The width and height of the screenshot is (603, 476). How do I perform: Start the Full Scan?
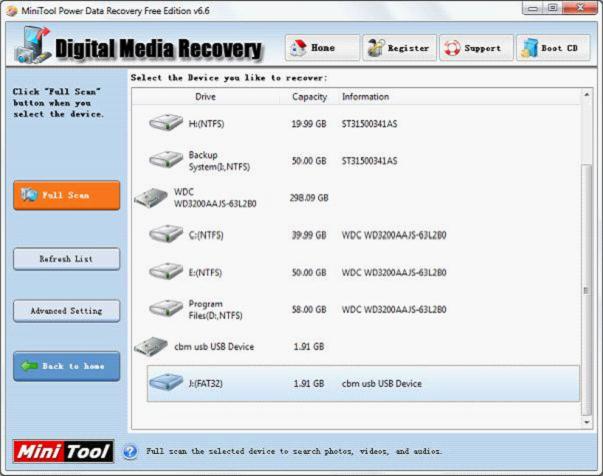pos(67,195)
